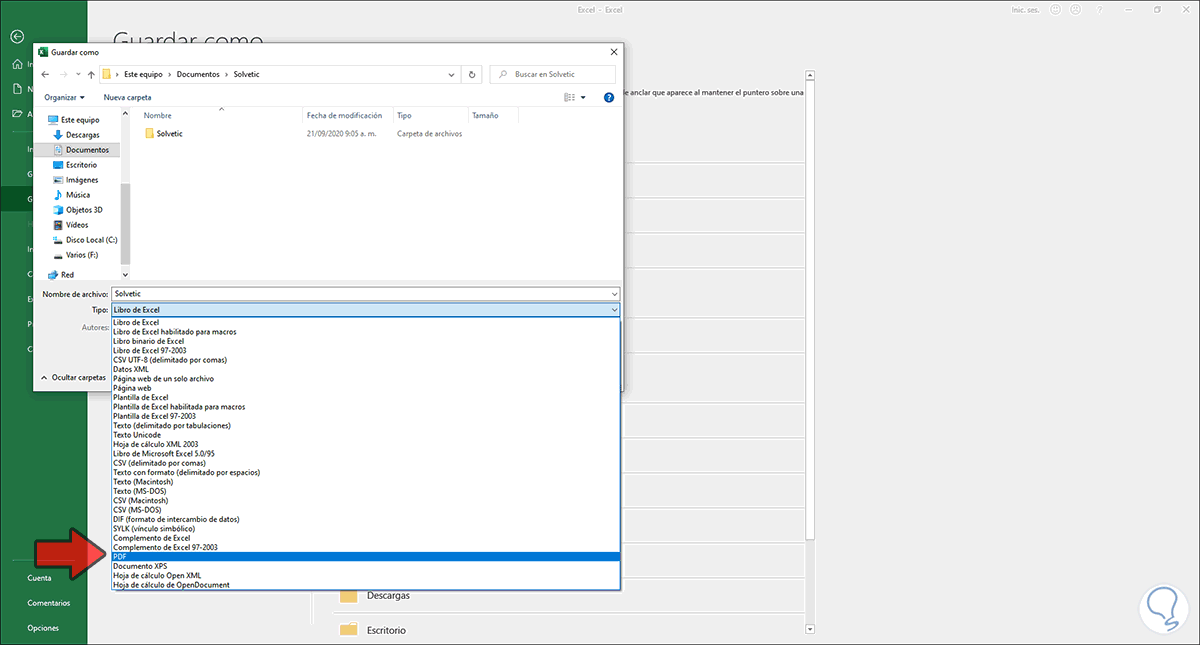
Task: Click the Nombre de archivo text field
Action: pos(360,294)
